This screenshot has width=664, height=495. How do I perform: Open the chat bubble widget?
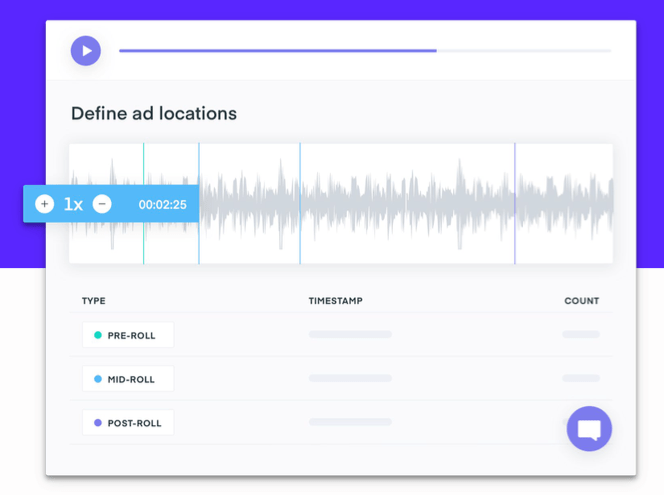589,429
